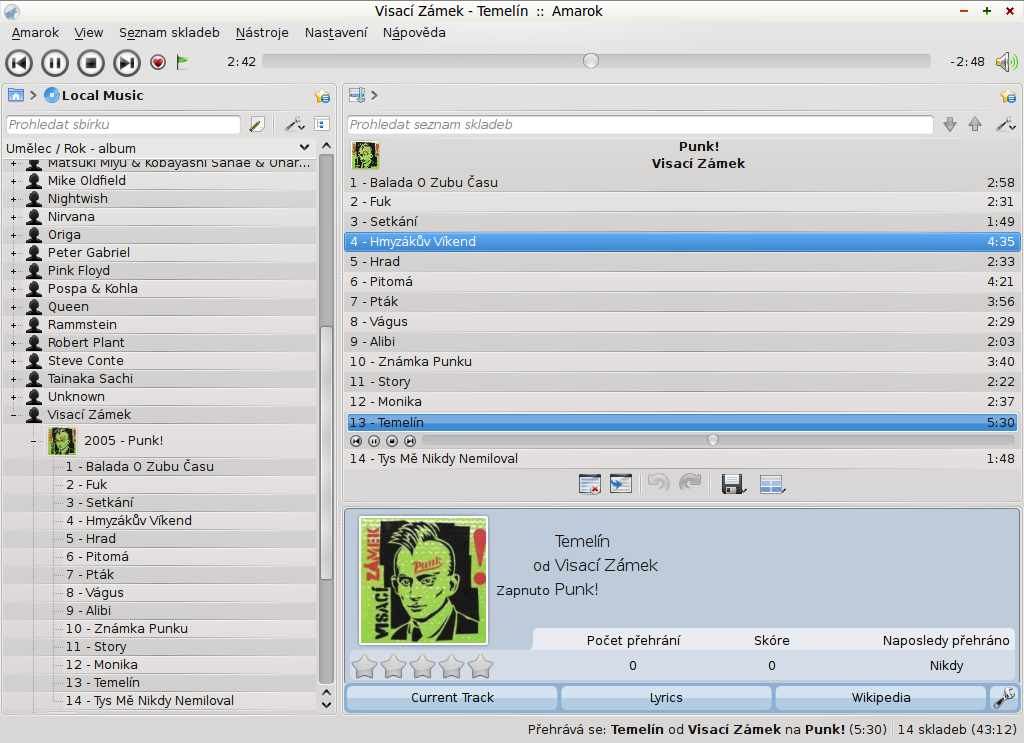
Task: Jump to previous search match arrow
Action: click(x=975, y=124)
